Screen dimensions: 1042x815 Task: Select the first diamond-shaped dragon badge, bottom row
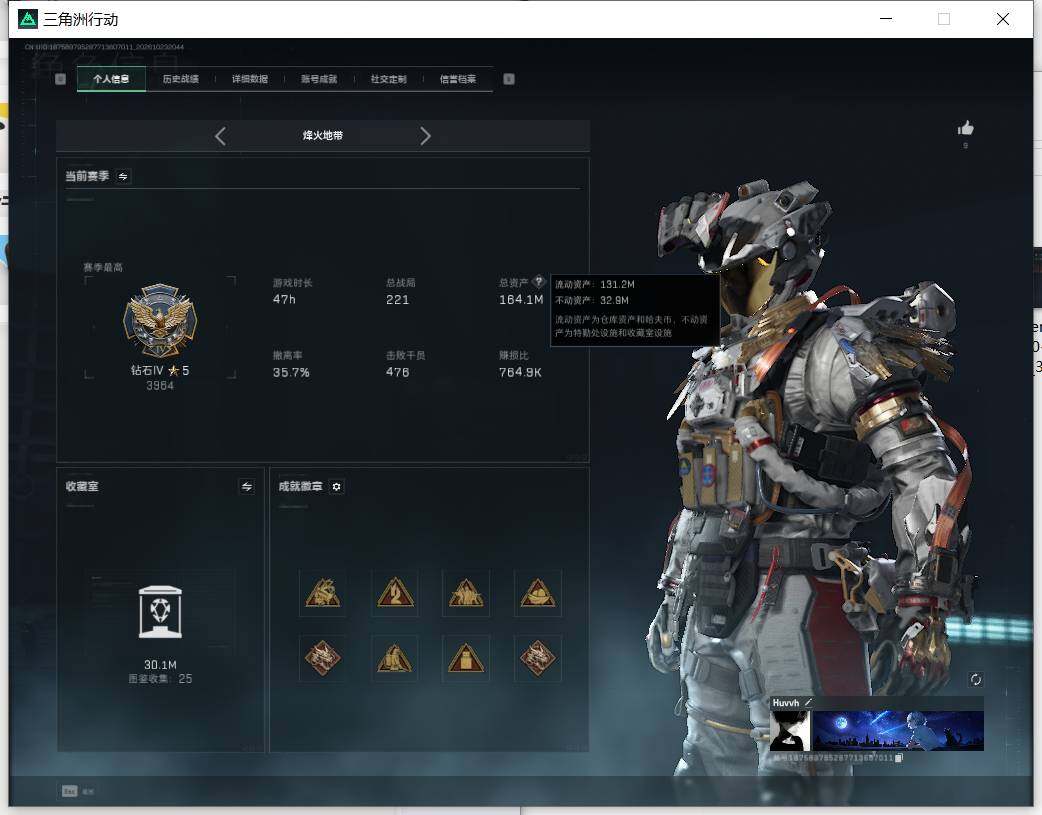(323, 658)
